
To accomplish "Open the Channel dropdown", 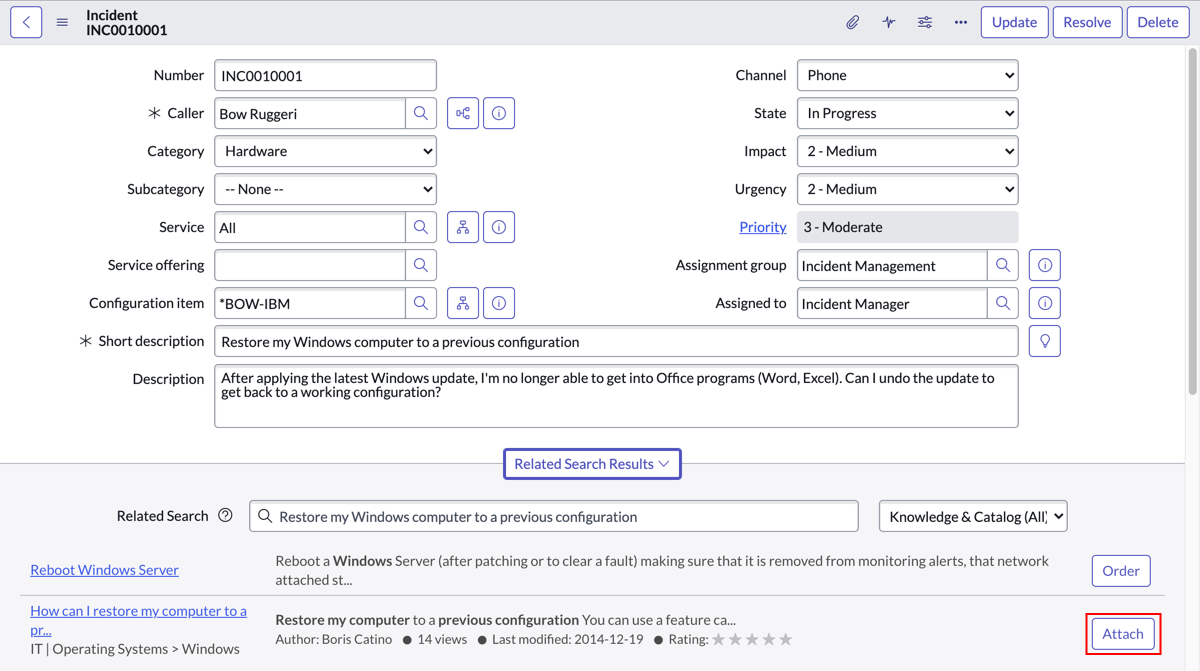I will pos(908,75).
